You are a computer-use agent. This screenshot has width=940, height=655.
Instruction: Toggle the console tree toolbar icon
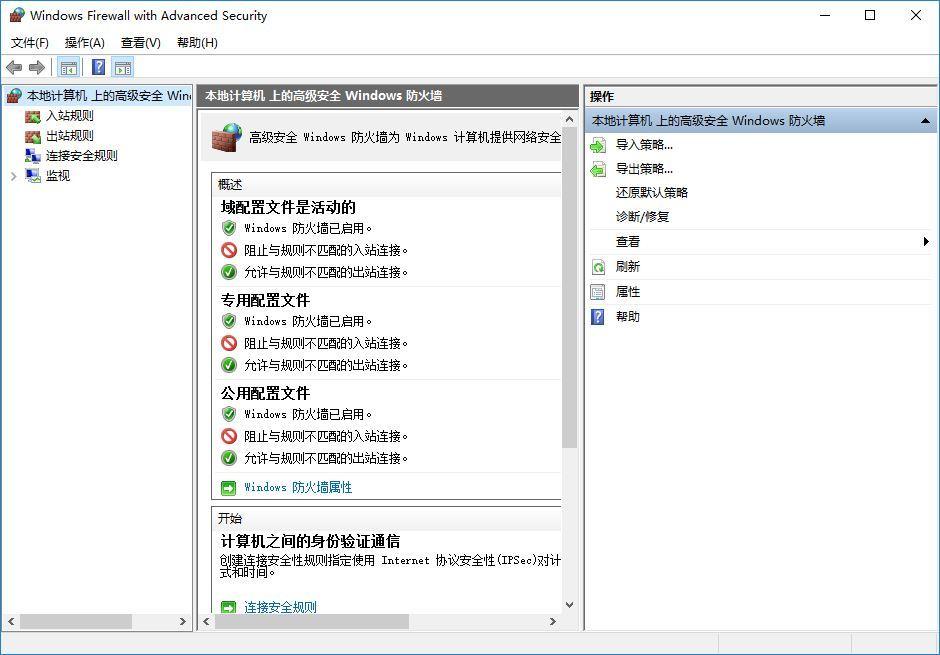69,67
